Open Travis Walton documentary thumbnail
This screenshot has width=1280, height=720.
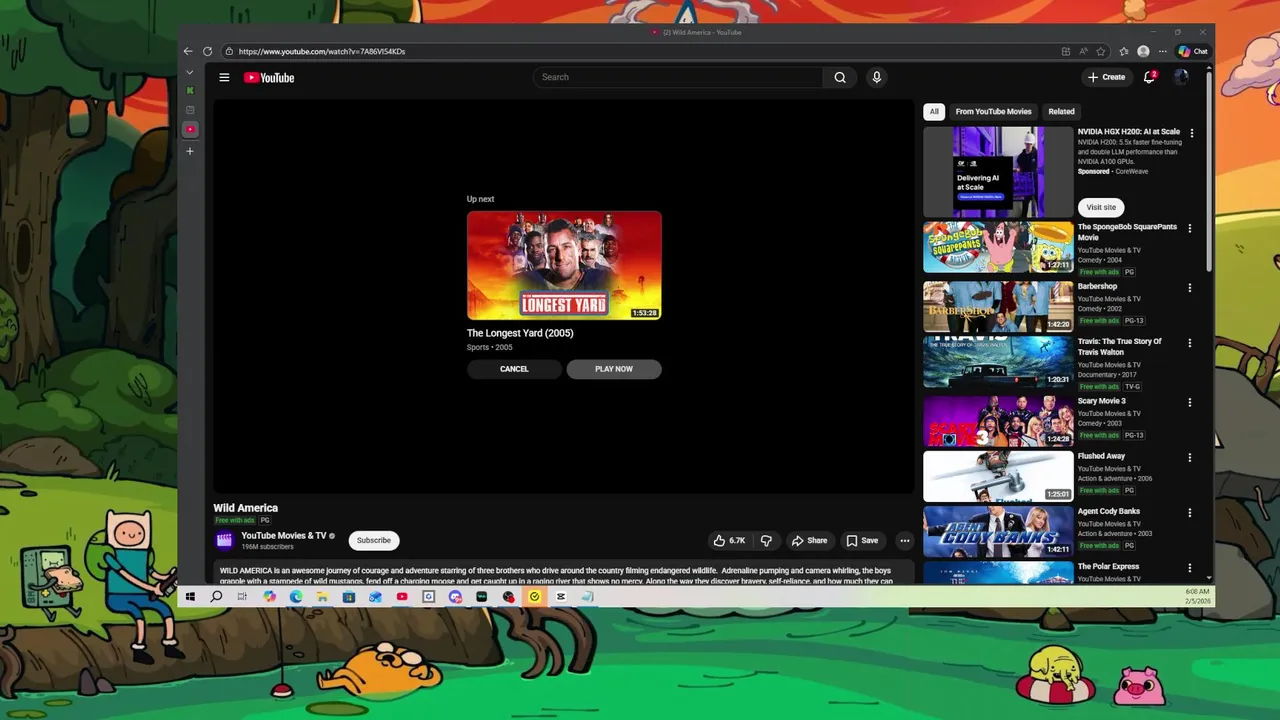click(998, 361)
